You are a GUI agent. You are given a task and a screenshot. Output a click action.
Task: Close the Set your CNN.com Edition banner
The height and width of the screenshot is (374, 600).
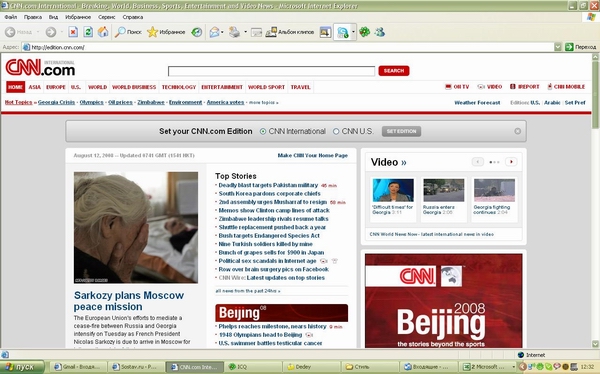pyautogui.click(x=517, y=131)
